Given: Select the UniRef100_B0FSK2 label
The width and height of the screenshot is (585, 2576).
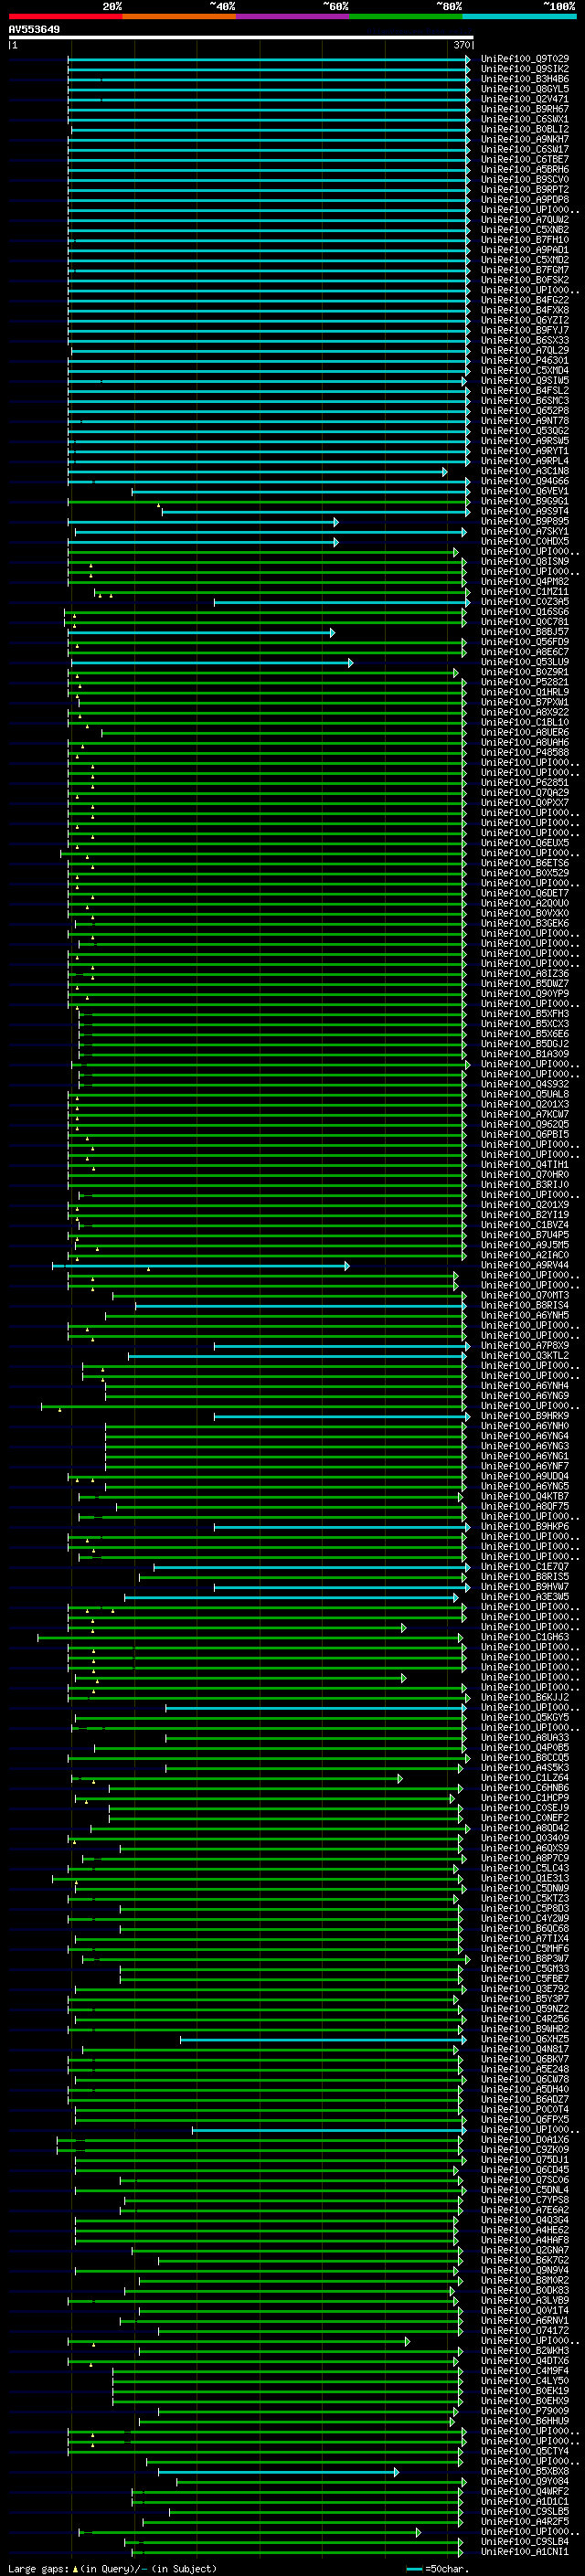Looking at the screenshot, I should (525, 280).
